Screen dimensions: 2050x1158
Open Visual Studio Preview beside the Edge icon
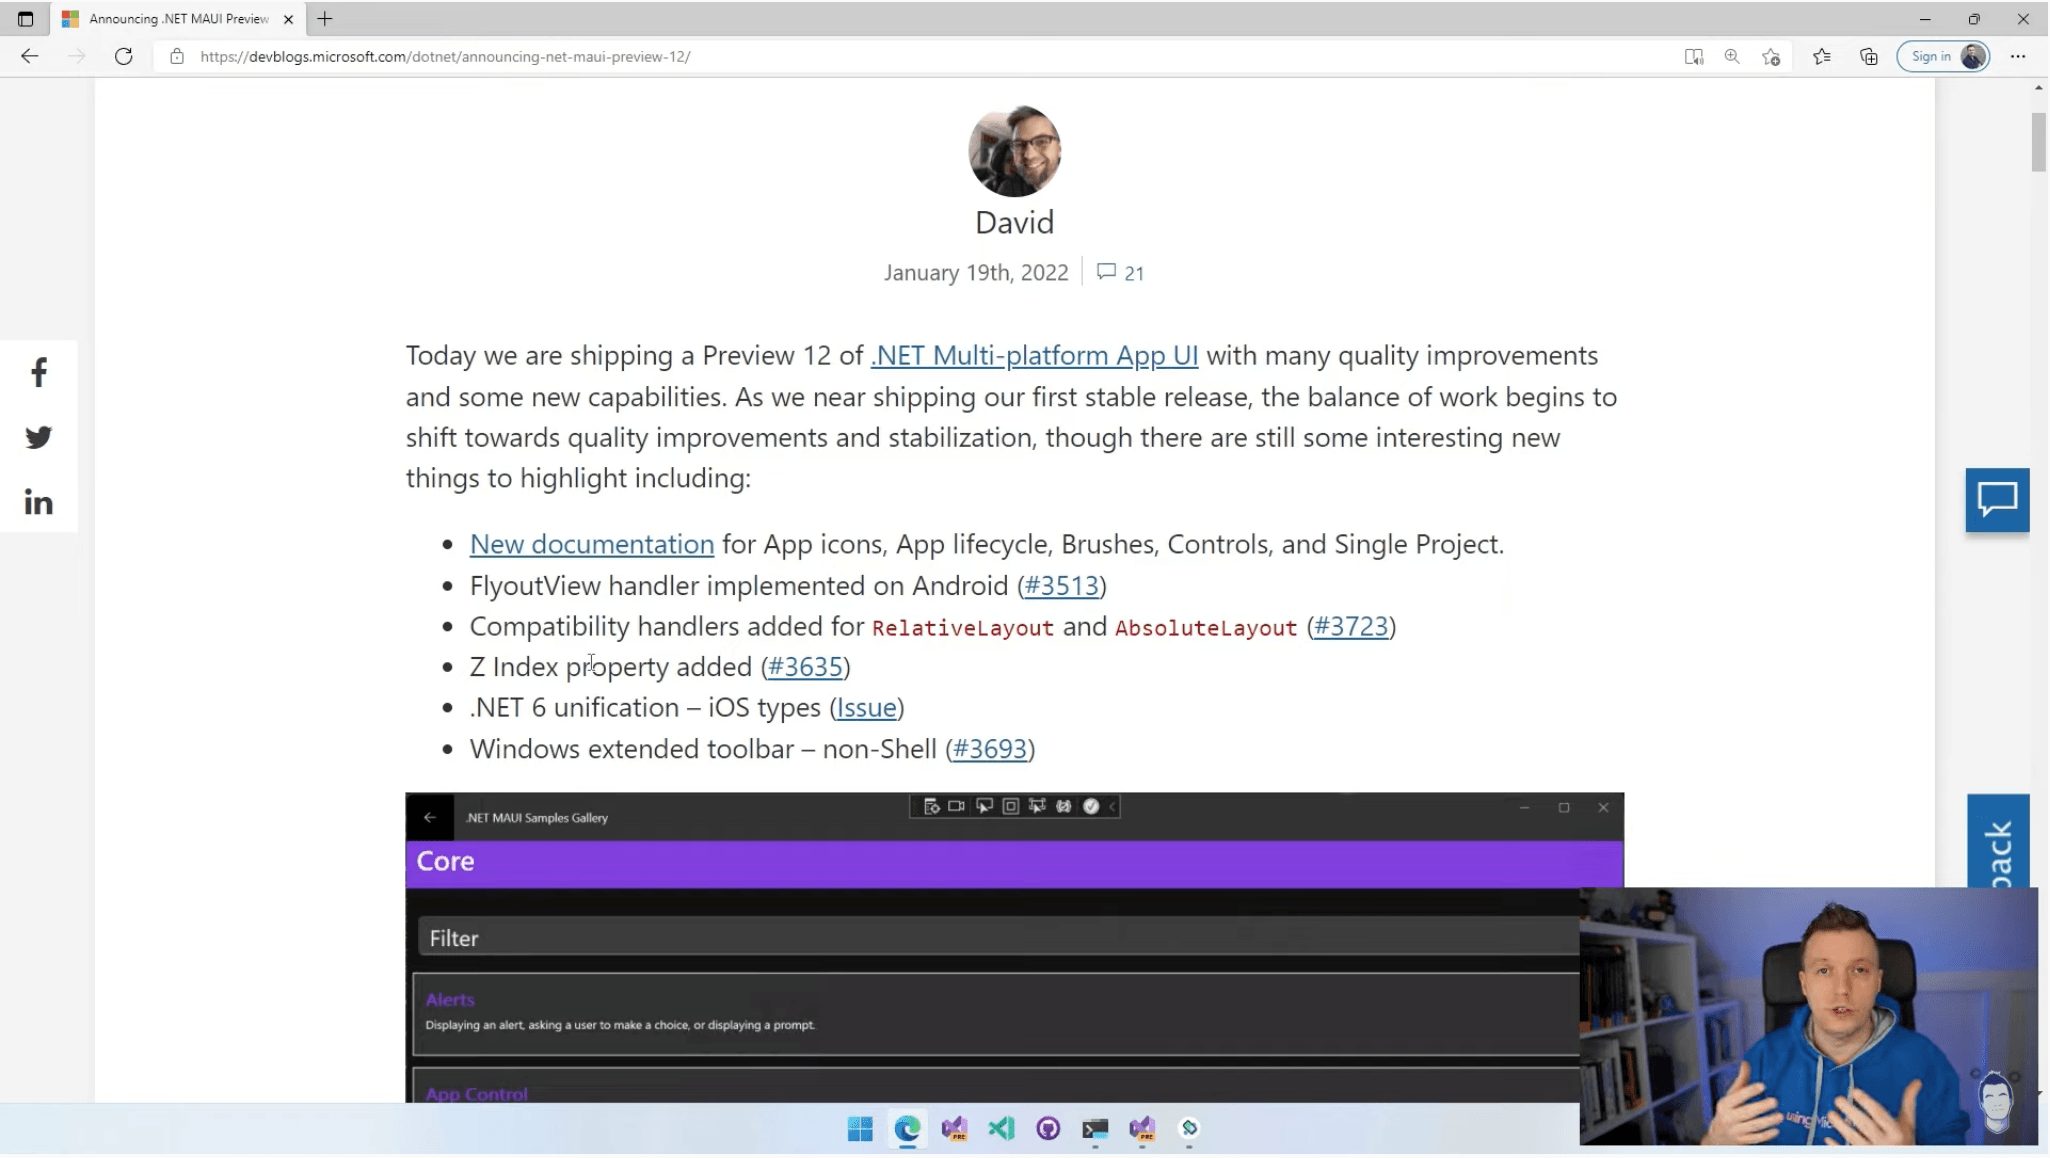click(954, 1130)
